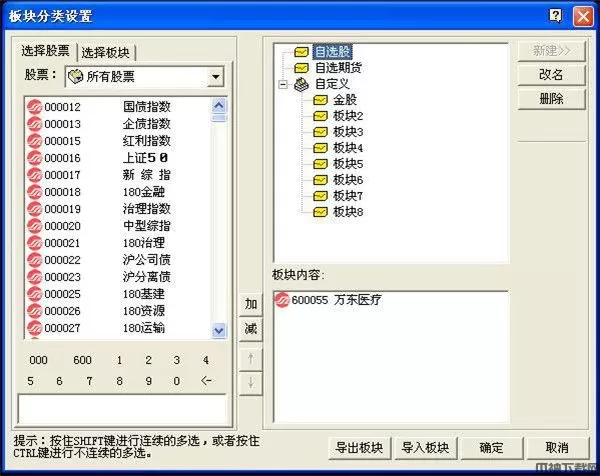Click the 000023 沪分离债 stock icon
The image size is (600, 476).
point(34,277)
